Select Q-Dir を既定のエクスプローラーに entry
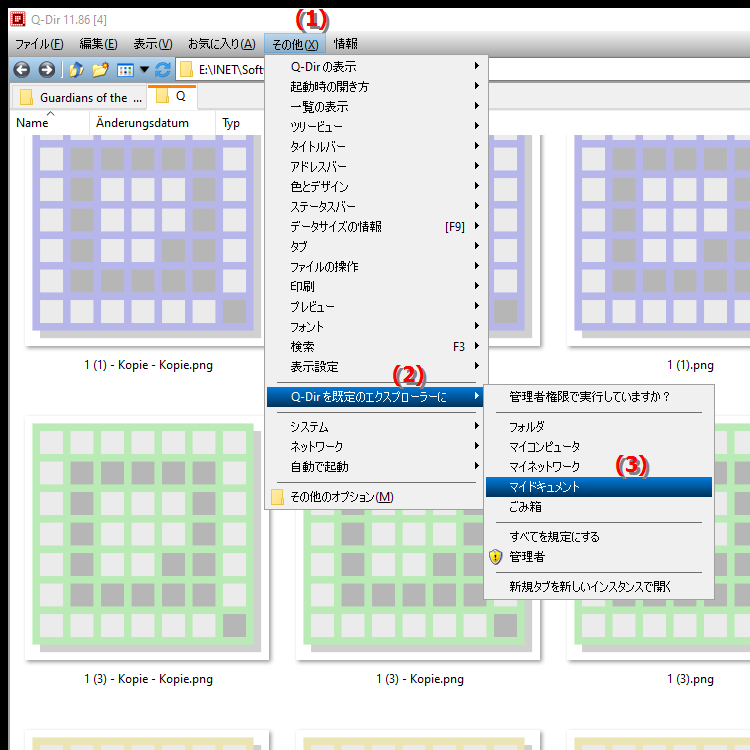The image size is (750, 750). 375,397
